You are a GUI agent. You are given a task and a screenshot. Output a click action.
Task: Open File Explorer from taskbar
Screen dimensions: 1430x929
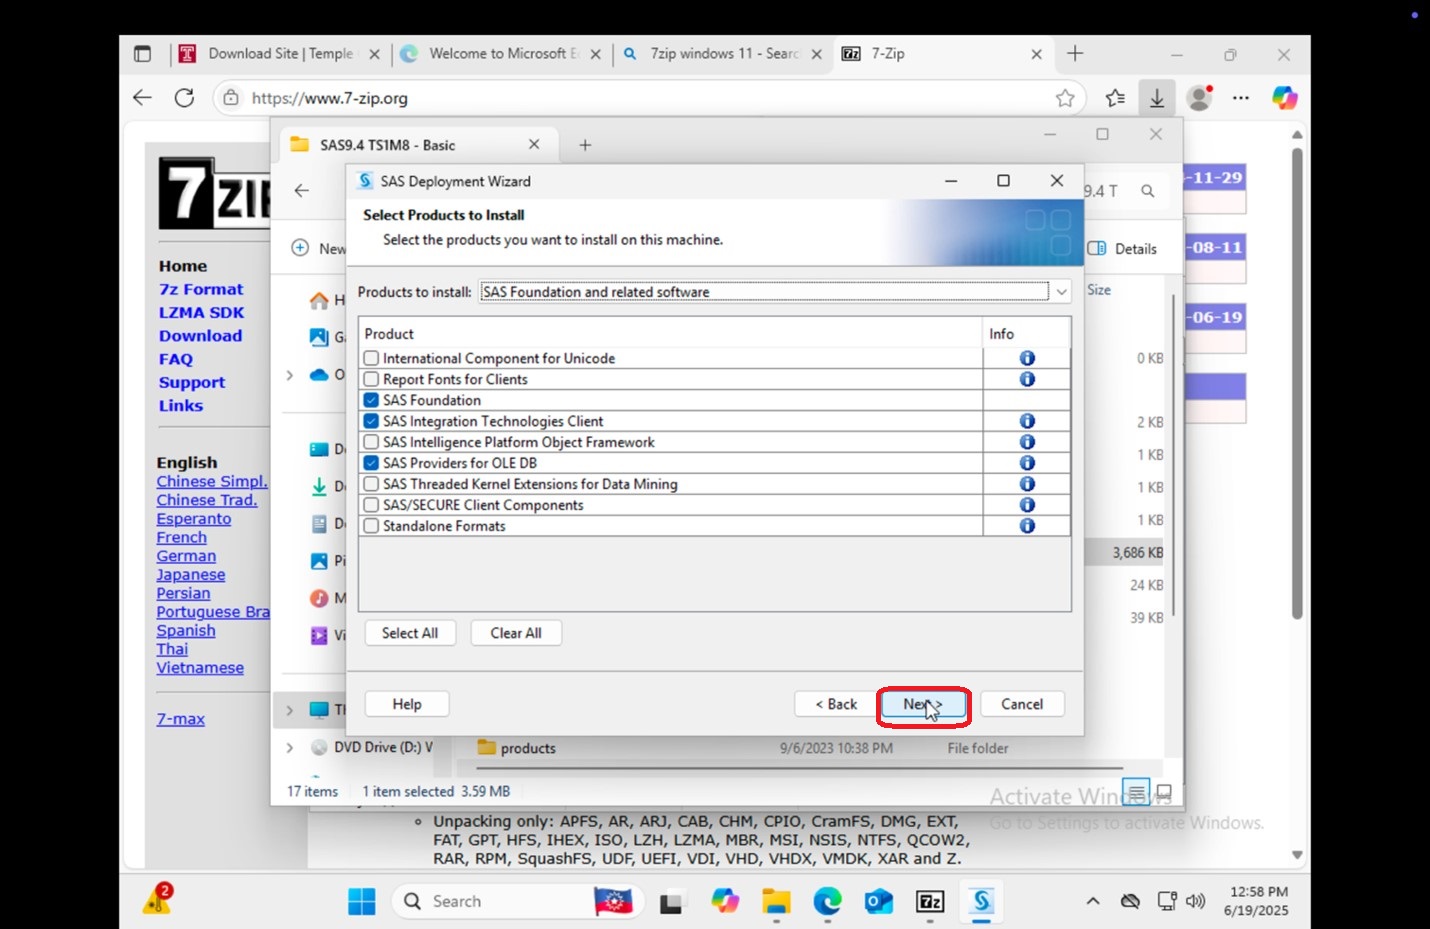(x=776, y=901)
